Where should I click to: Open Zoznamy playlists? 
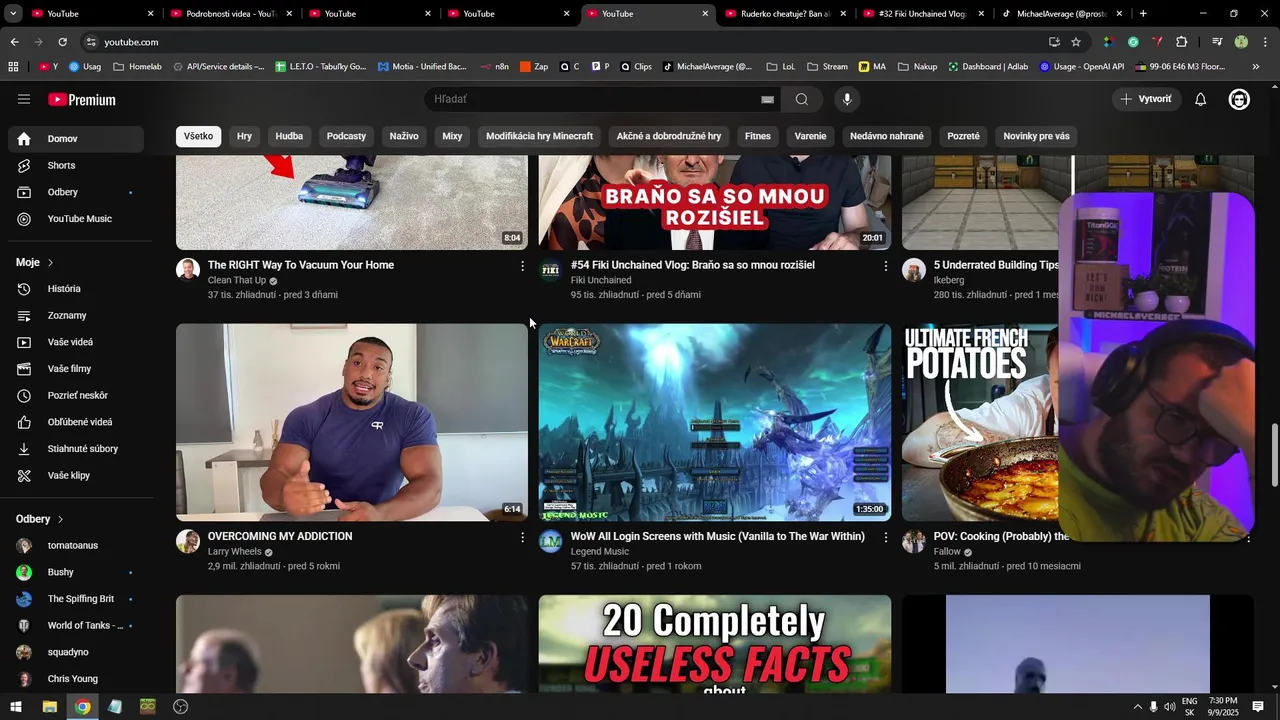(x=76, y=315)
